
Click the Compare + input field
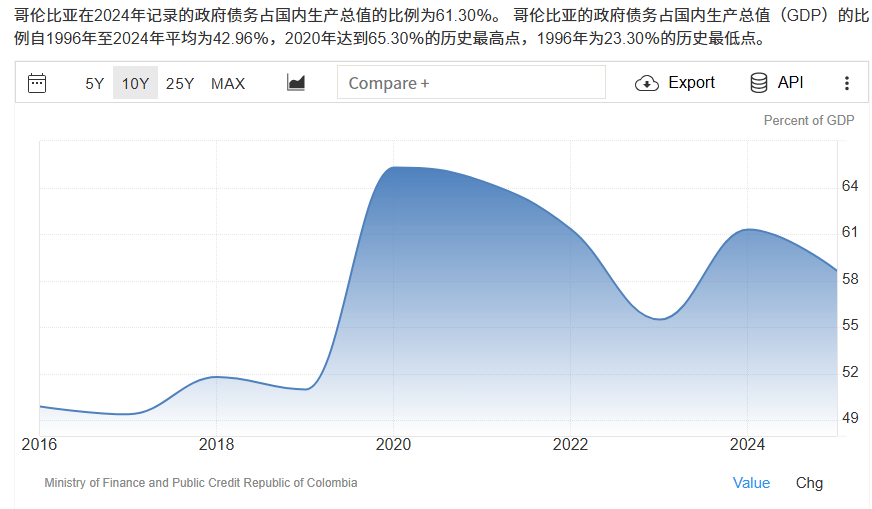pyautogui.click(x=471, y=83)
